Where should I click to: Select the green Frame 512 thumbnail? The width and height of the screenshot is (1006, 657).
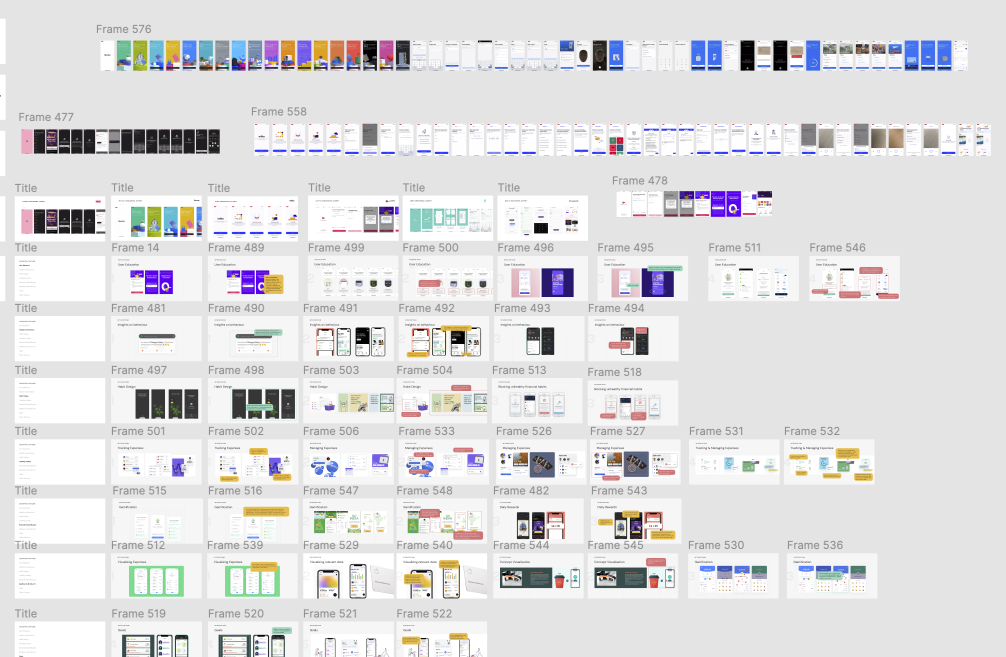[x=157, y=576]
